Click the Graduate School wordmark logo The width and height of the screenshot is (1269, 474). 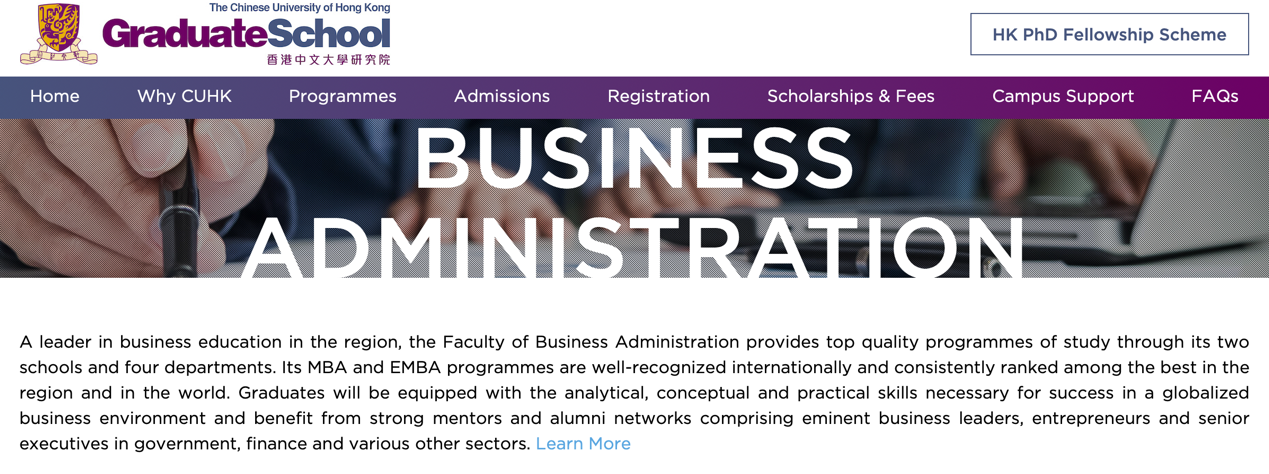coord(246,34)
